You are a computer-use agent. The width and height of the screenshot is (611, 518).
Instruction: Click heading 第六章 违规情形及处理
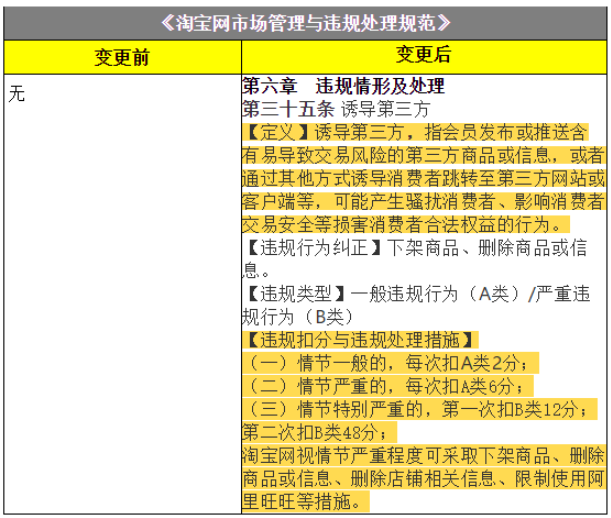343,86
